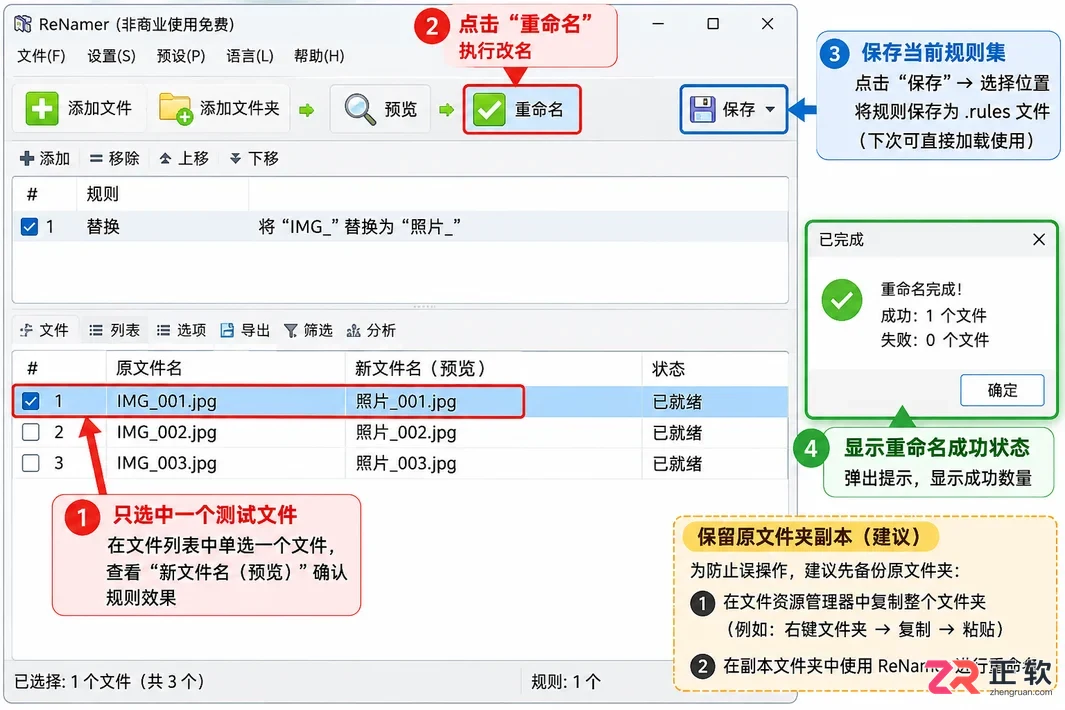This screenshot has height=710, width=1065.
Task: Sort by the 原文件名 column header
Action: [x=225, y=368]
